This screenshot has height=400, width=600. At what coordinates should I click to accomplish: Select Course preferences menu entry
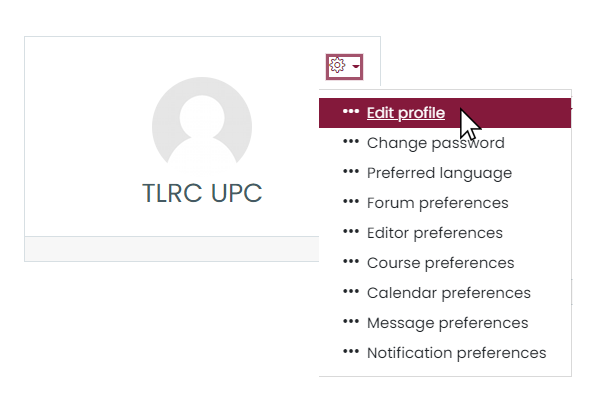coord(440,263)
